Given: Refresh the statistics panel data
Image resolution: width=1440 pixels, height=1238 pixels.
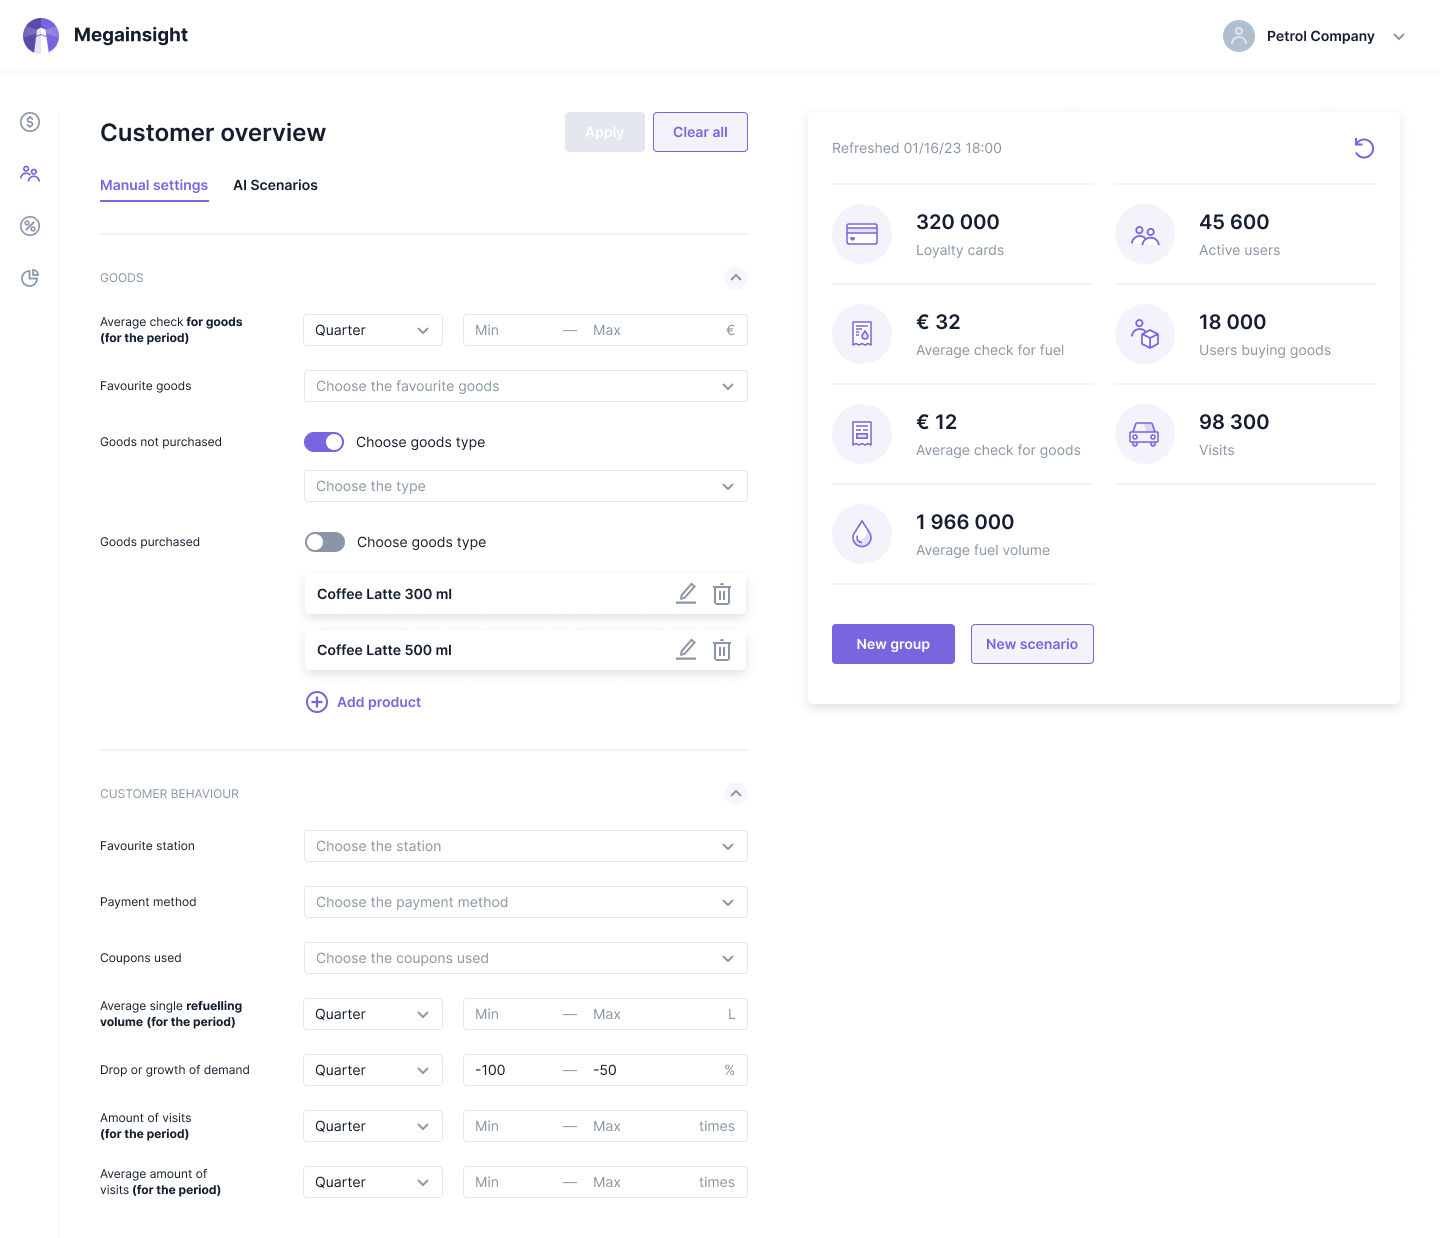Looking at the screenshot, I should 1364,148.
